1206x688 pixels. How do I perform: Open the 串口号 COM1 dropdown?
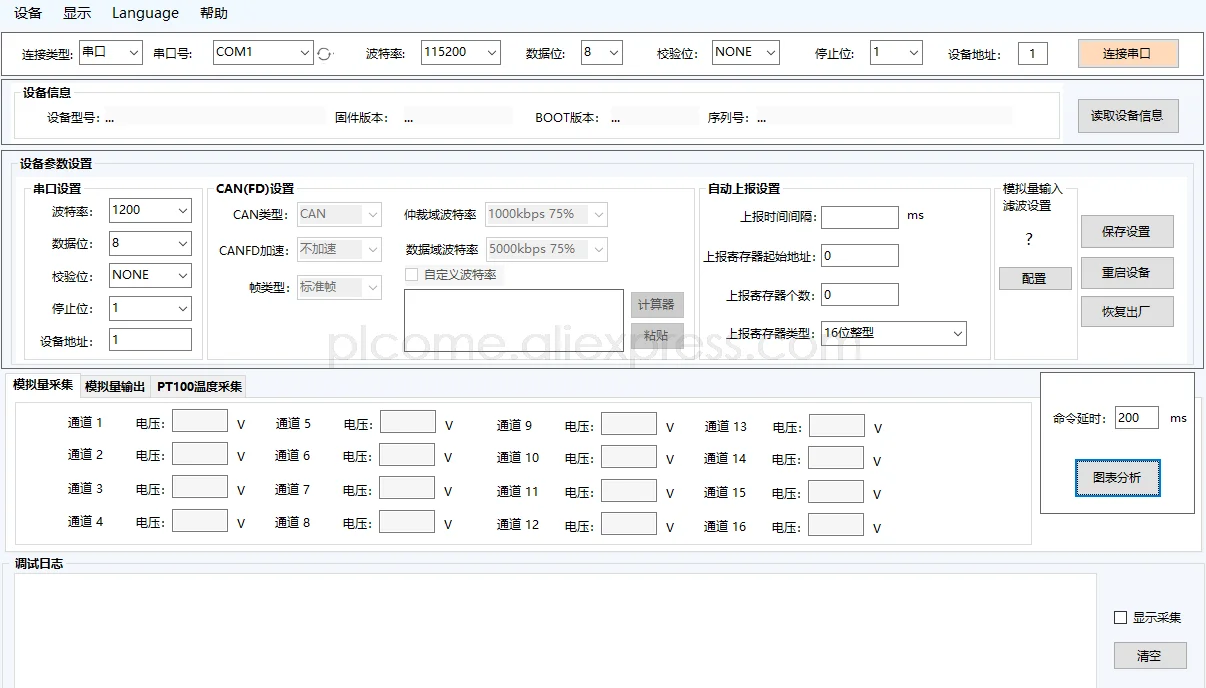tap(264, 52)
